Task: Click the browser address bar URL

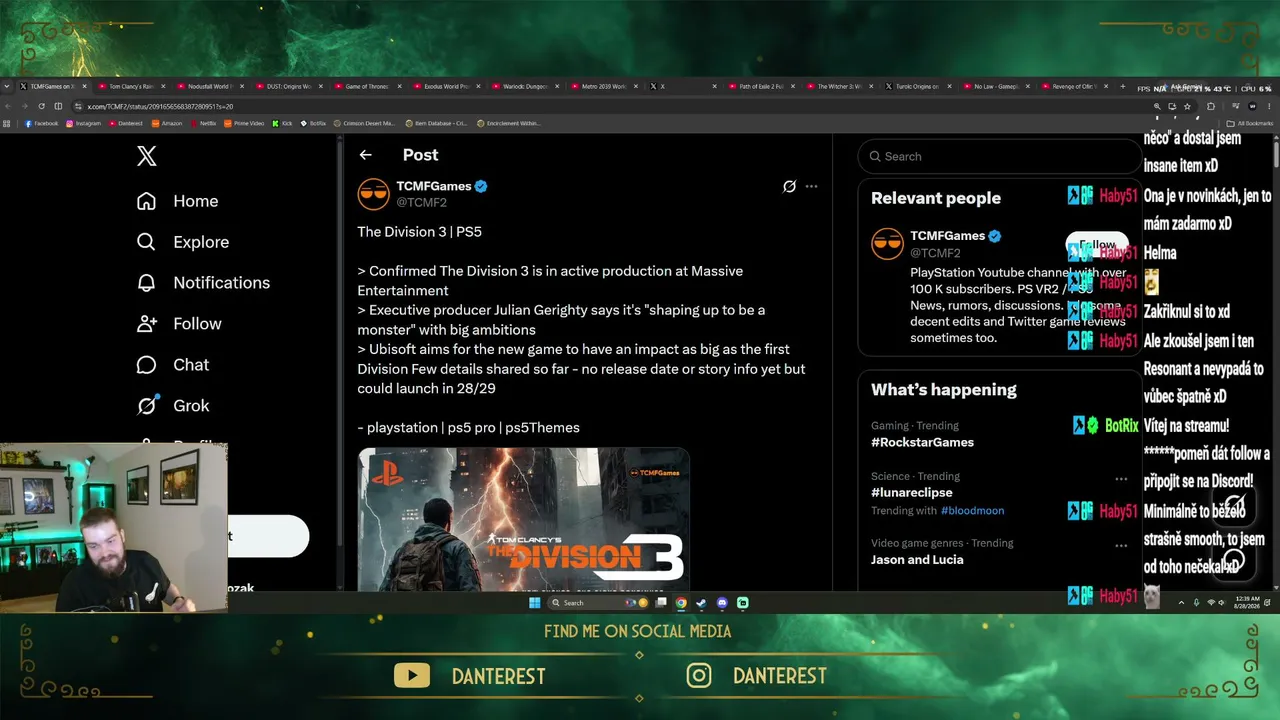Action: (x=160, y=106)
